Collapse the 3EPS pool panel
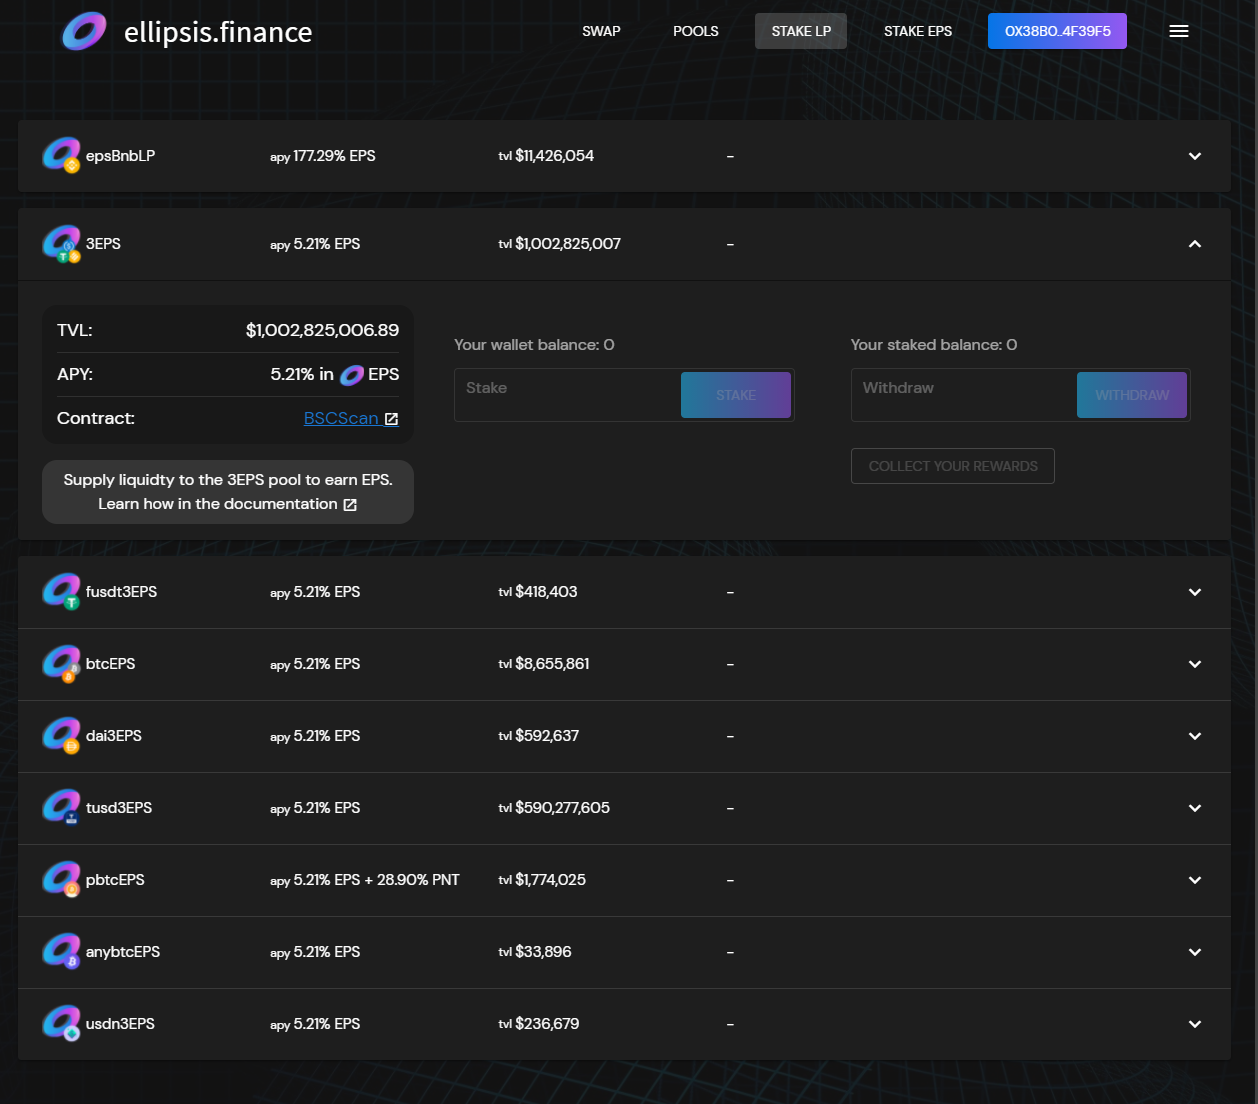 point(1194,244)
